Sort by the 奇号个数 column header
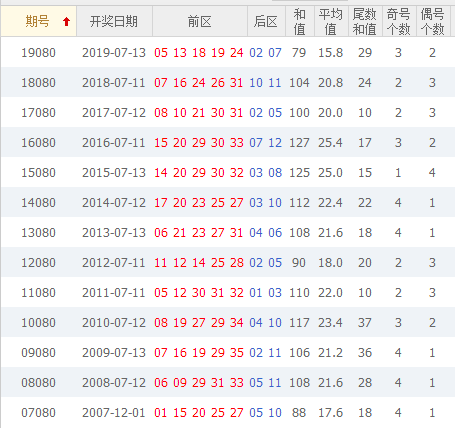 [399, 21]
